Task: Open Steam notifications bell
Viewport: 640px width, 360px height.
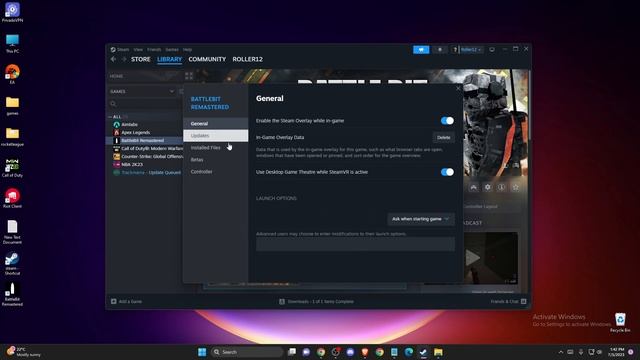Action: [x=440, y=49]
